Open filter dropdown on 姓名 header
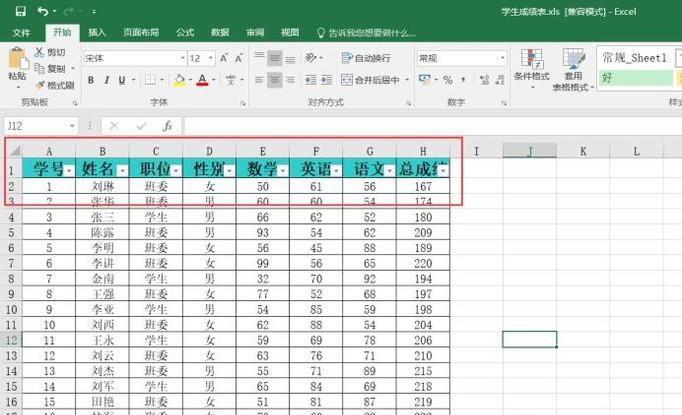Screen dimensions: 682x415 (123, 171)
